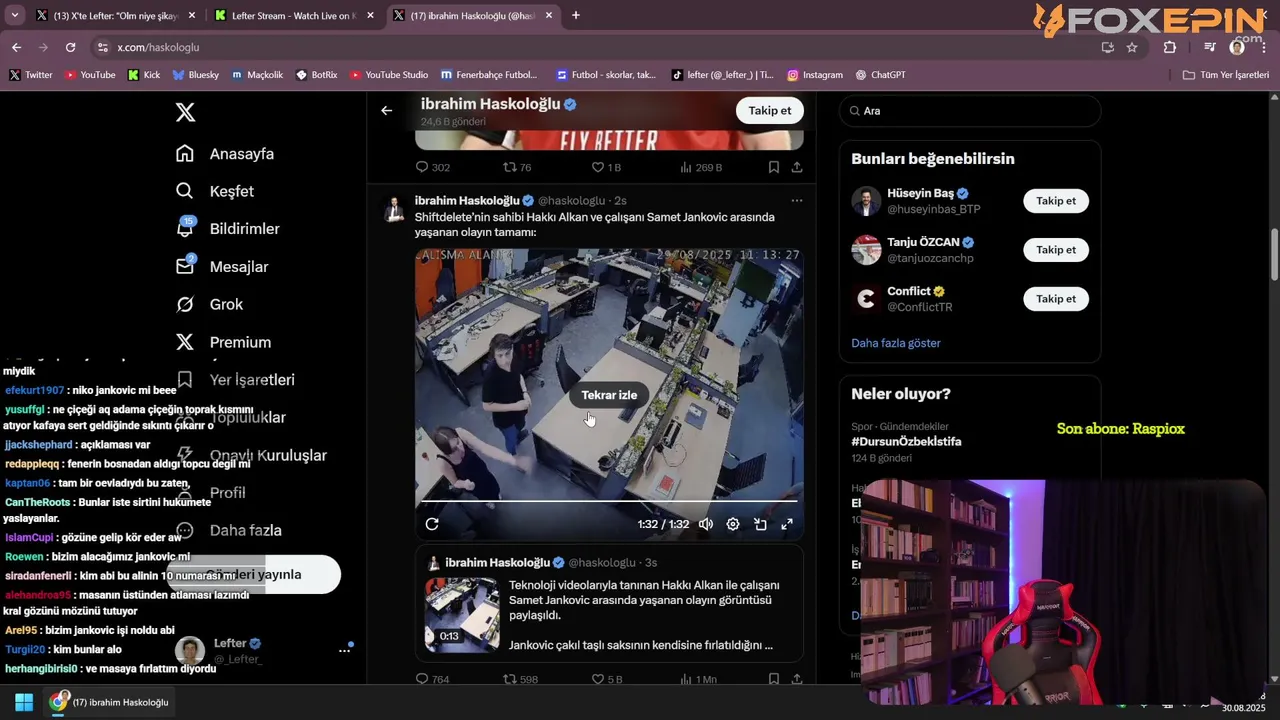Replay video with circular arrow icon

[x=432, y=524]
